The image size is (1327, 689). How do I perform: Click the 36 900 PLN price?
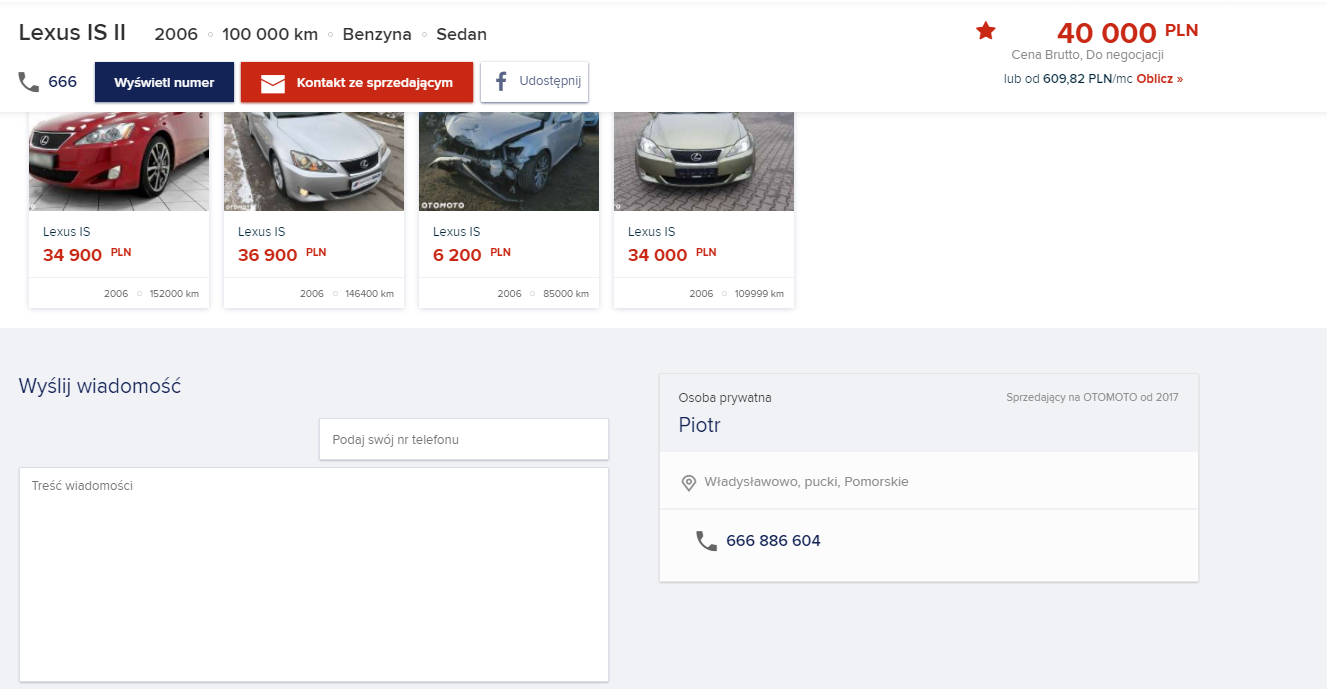[x=282, y=255]
